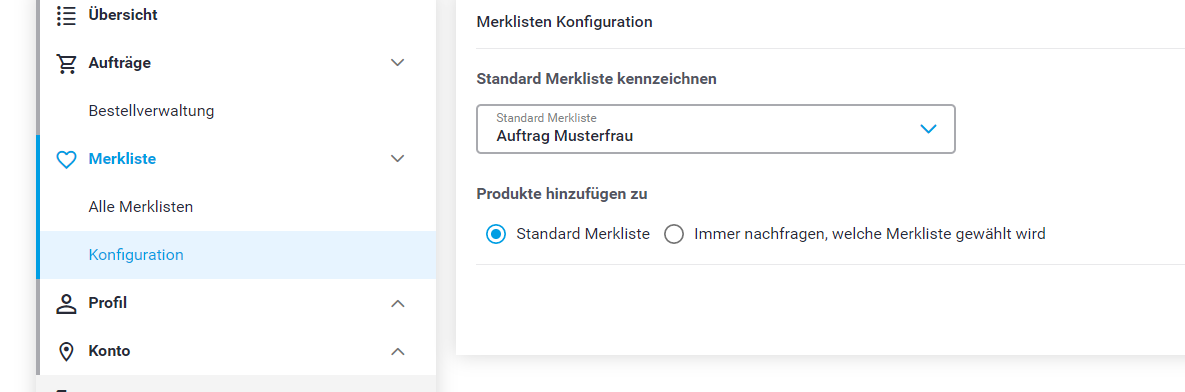Click the Konto location pin icon
Screen dimensions: 1185x392
[x=67, y=351]
